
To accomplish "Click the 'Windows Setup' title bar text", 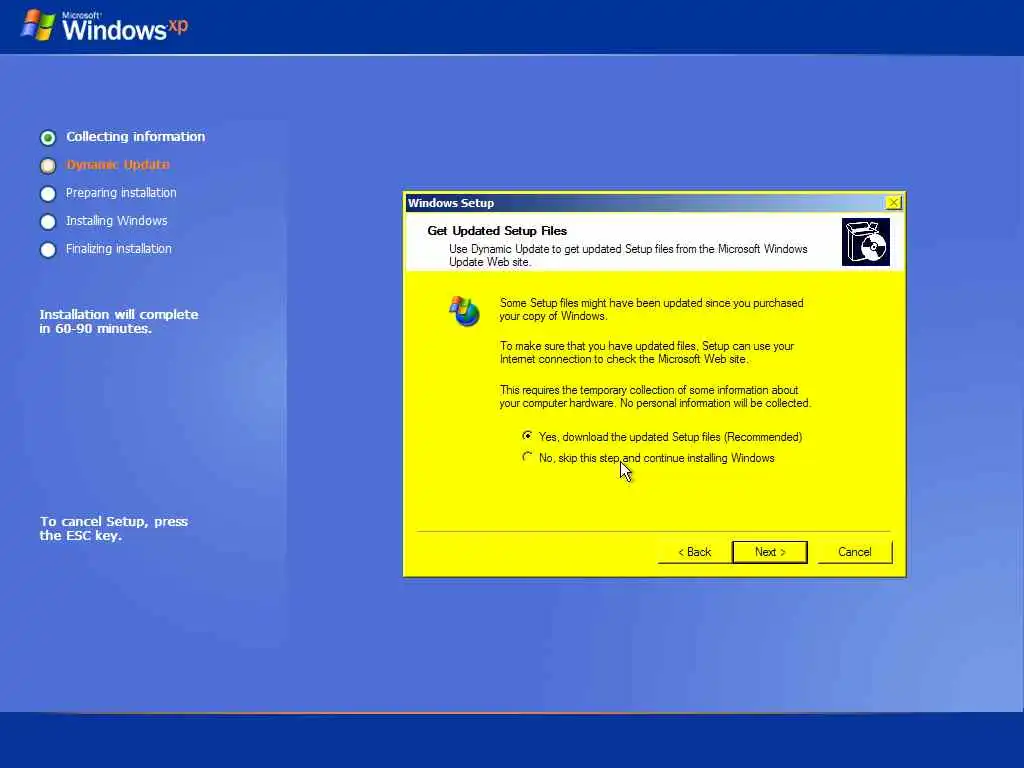I will coord(451,202).
